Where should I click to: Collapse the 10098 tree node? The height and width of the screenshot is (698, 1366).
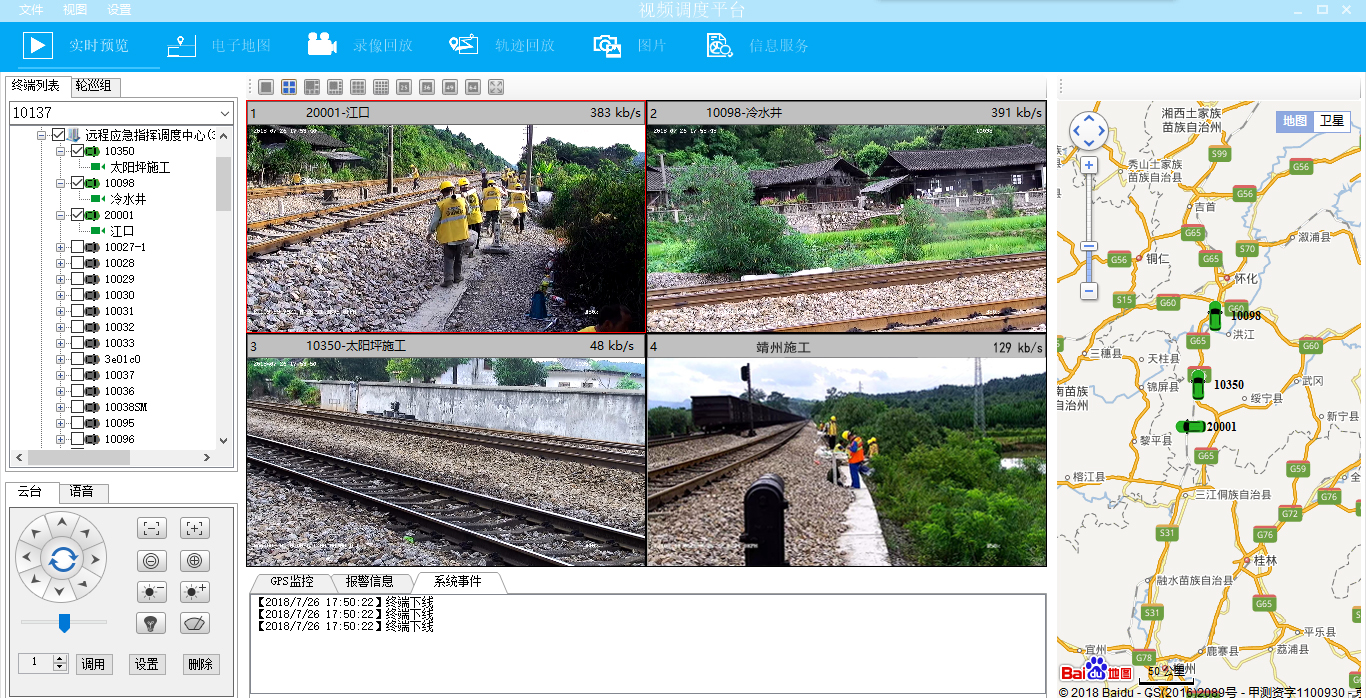point(60,183)
